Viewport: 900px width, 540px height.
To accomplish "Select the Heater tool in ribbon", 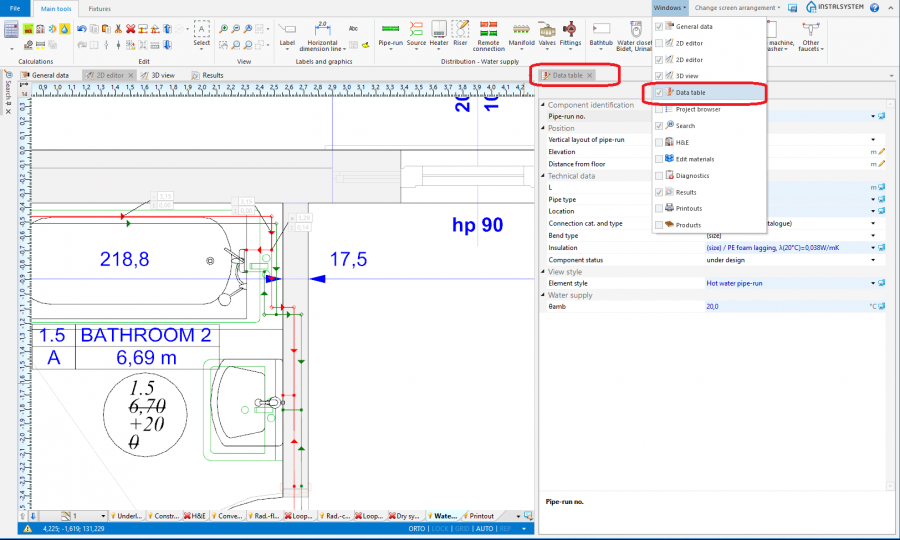I will (439, 29).
